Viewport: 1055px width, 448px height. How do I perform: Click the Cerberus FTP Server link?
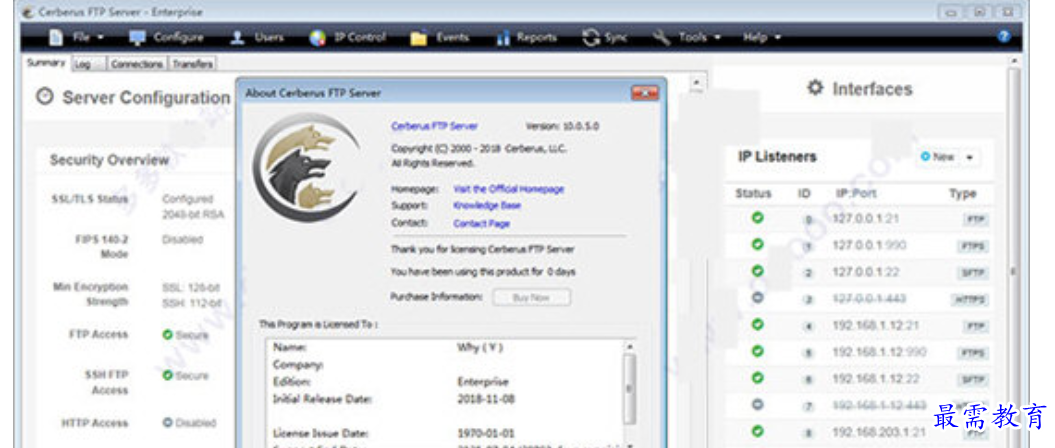point(434,126)
